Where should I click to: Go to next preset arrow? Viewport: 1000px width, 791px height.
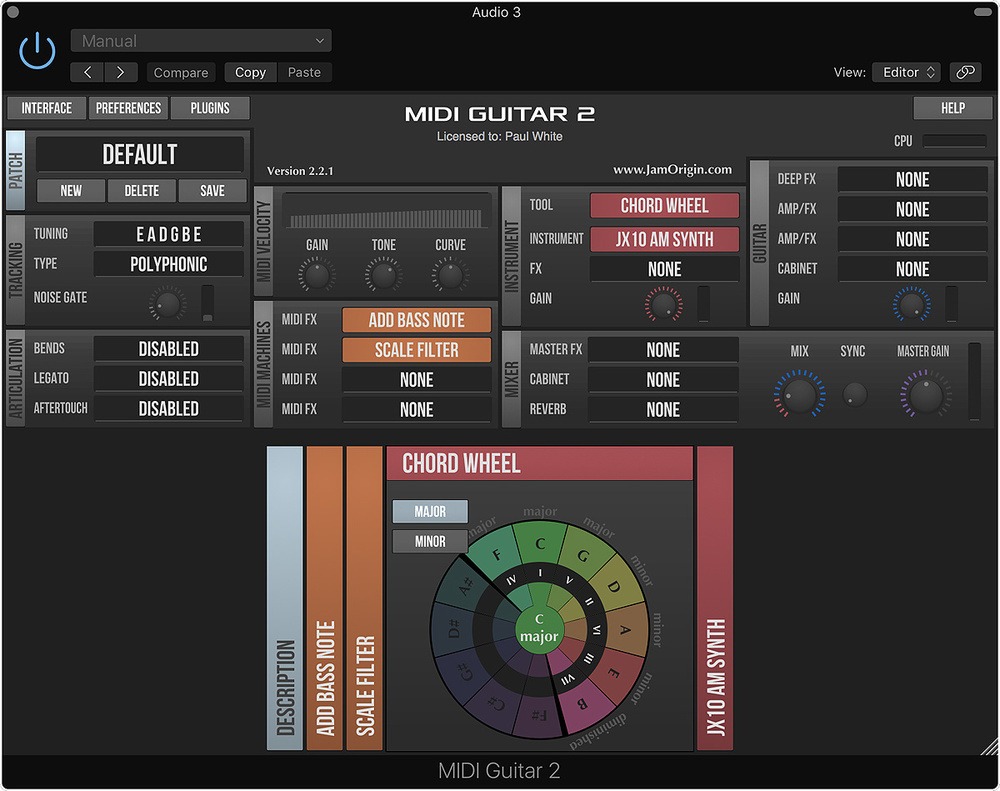tap(121, 73)
